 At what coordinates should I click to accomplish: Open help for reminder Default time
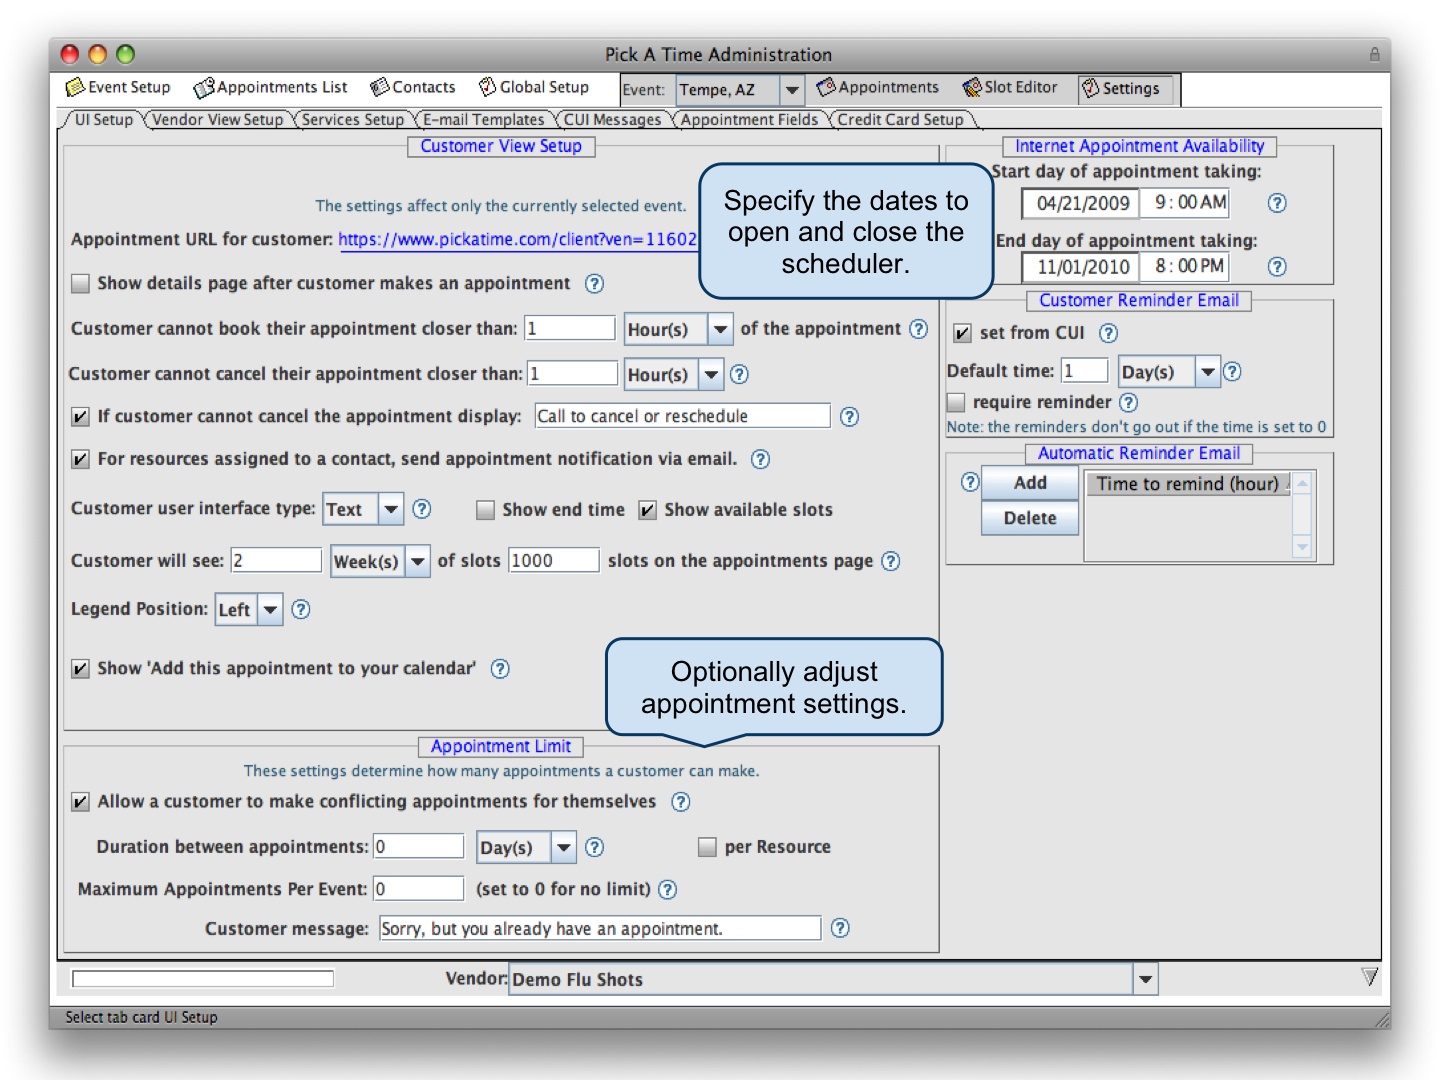click(1232, 372)
